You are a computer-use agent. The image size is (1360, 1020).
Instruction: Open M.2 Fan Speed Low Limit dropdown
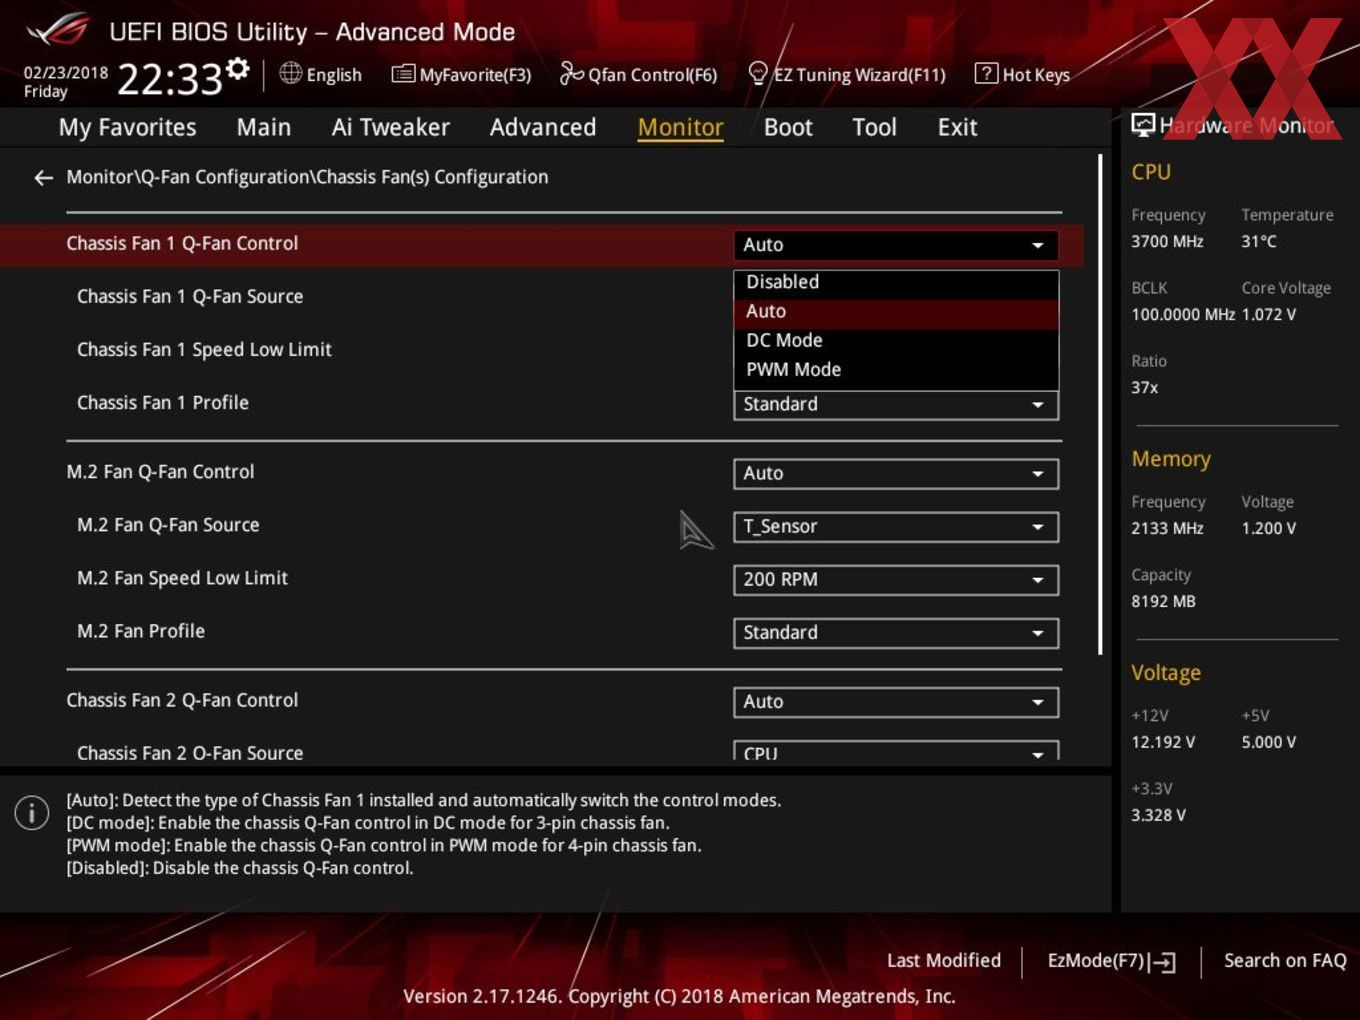tap(896, 580)
